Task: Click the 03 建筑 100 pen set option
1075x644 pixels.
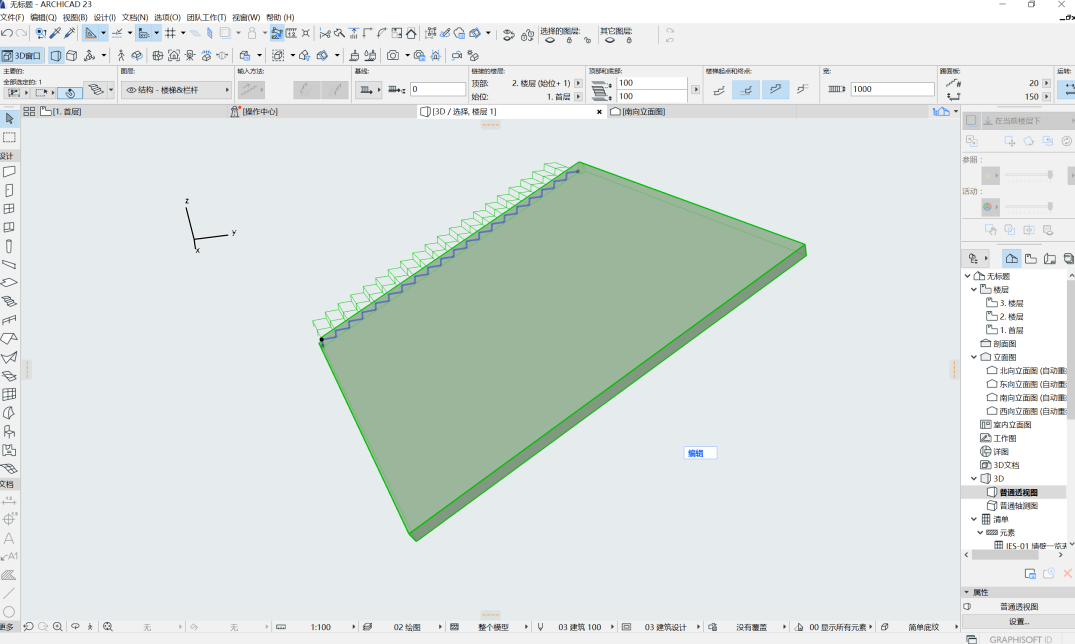Action: (579, 627)
